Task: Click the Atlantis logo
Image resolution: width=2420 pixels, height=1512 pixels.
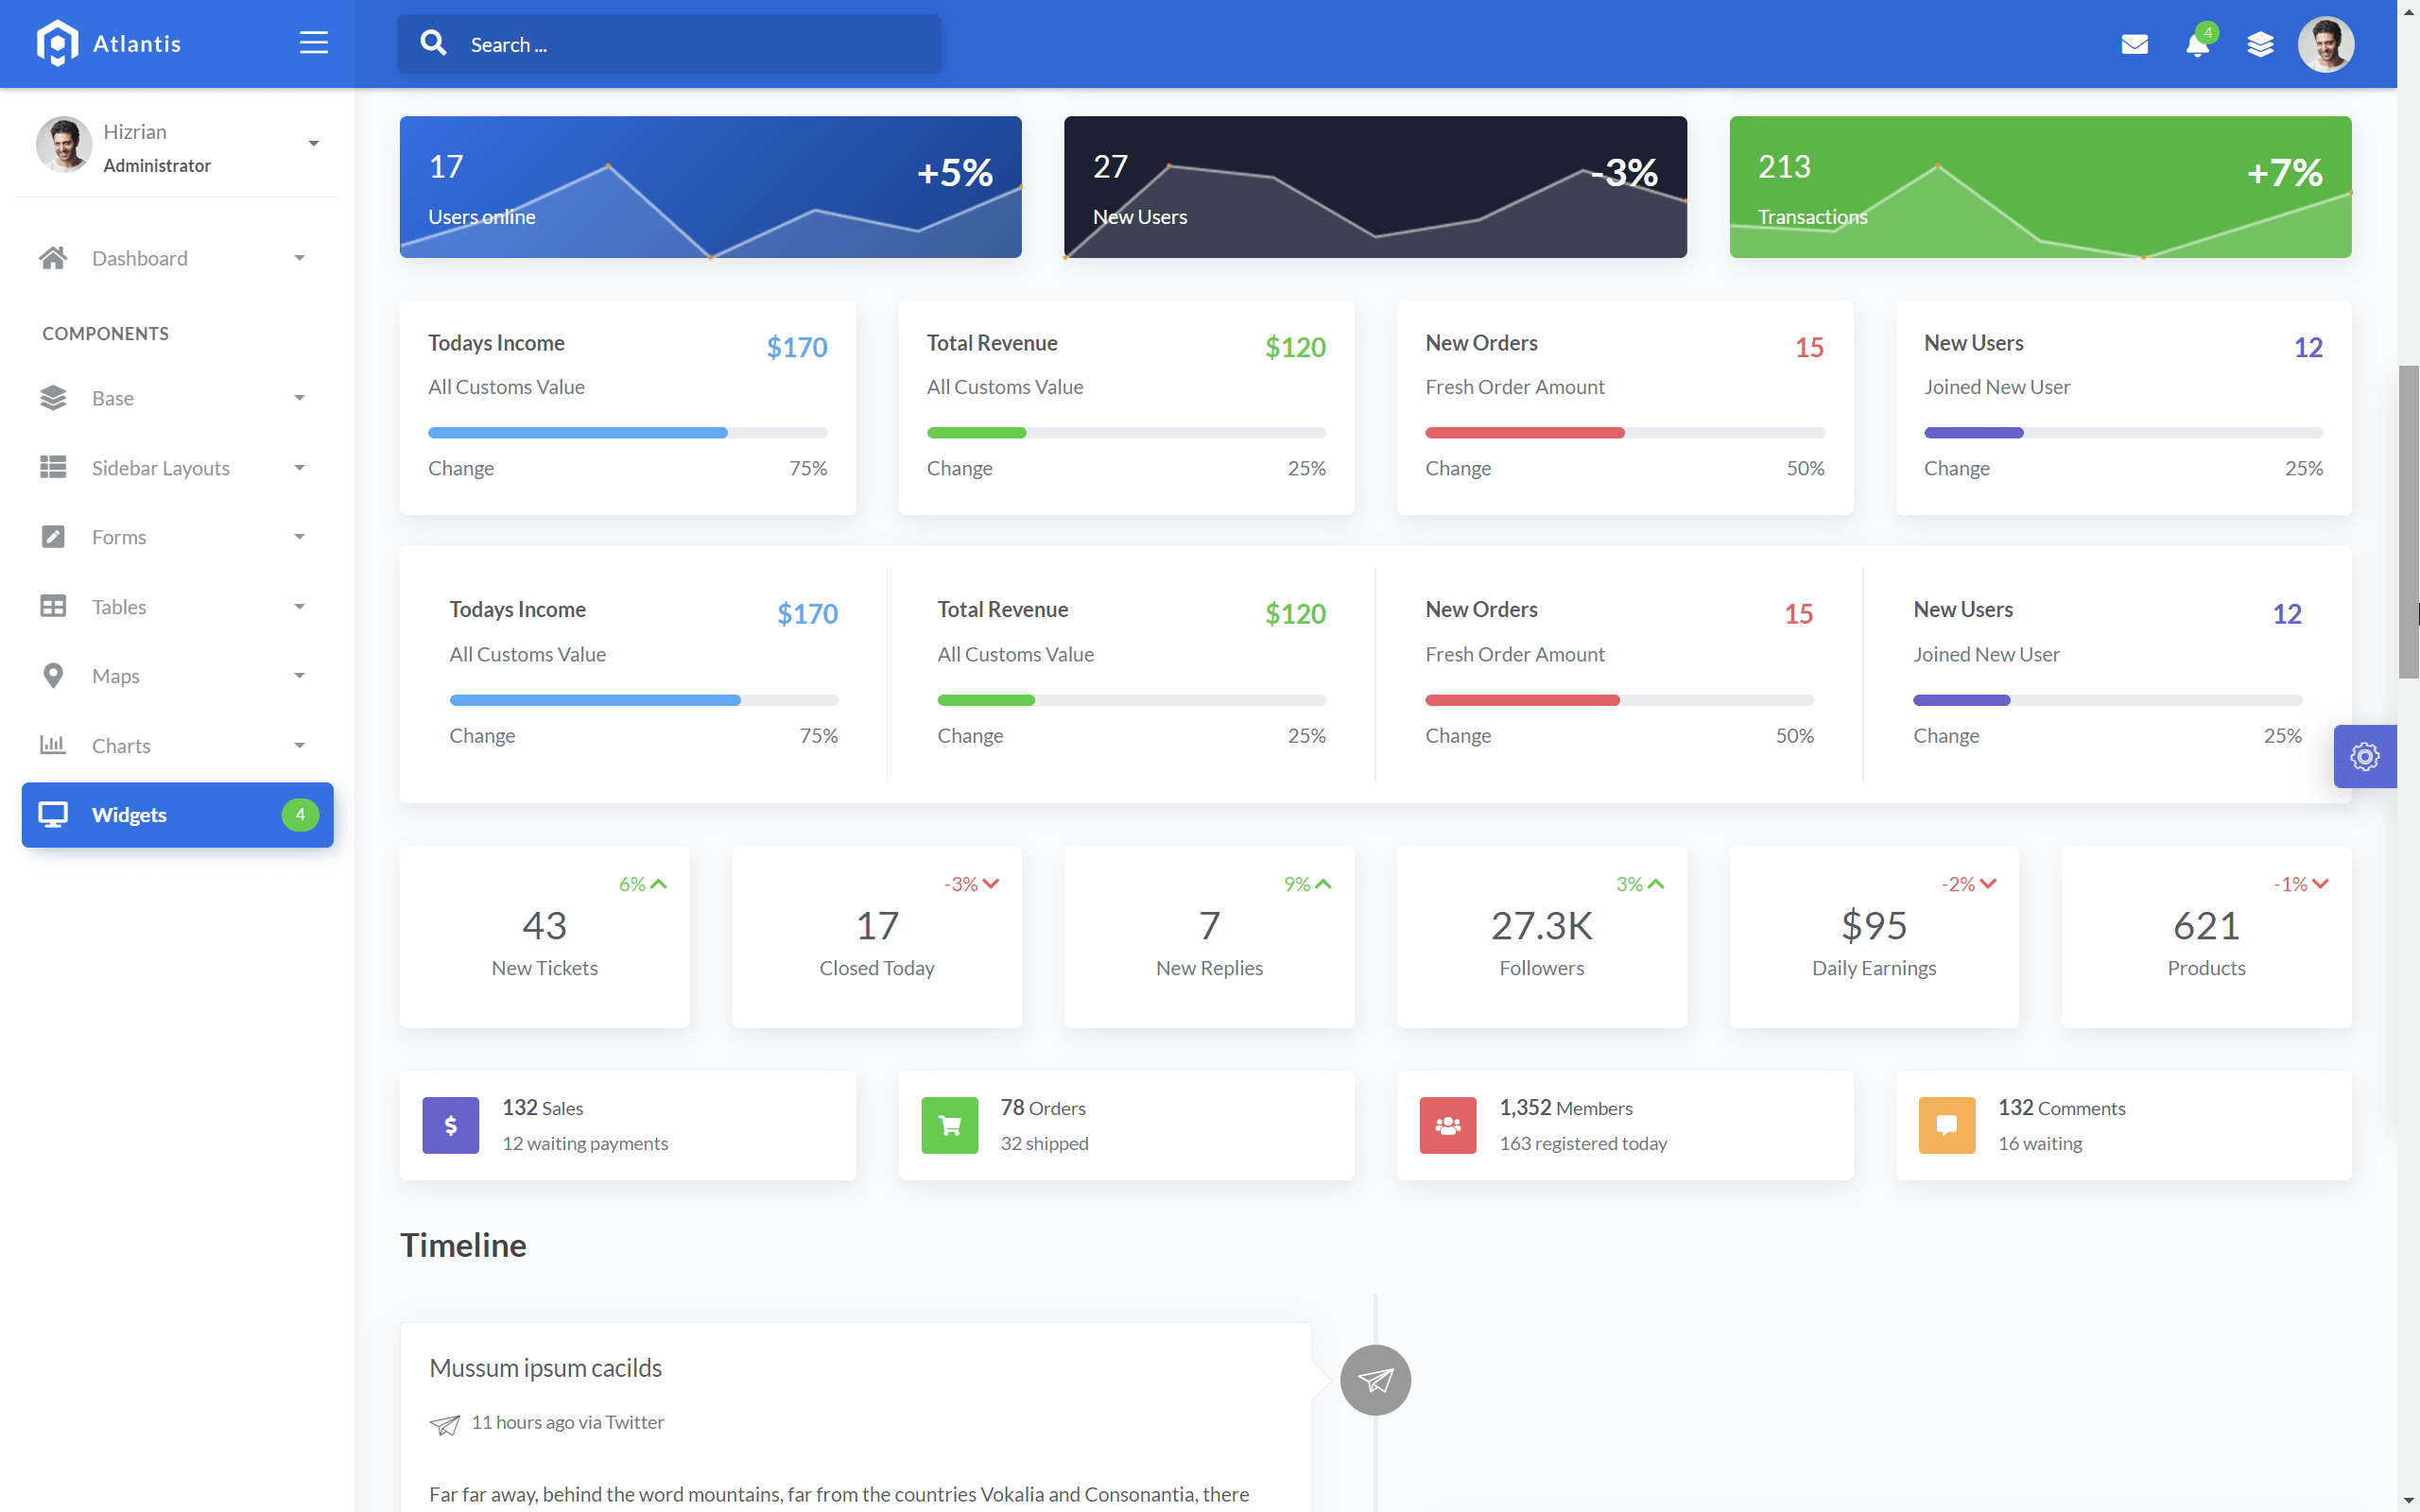Action: 110,43
